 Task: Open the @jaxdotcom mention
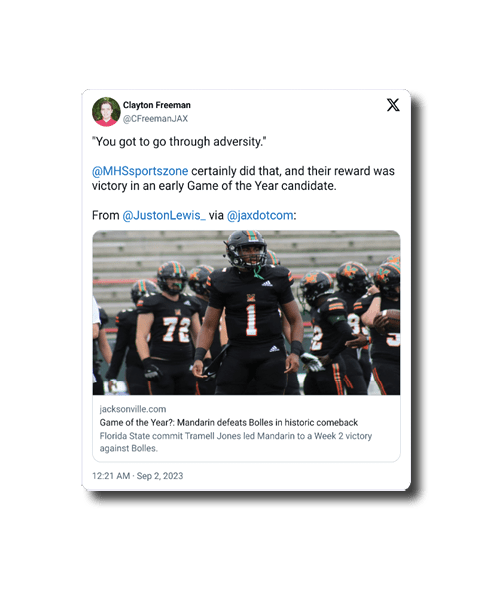[x=260, y=215]
